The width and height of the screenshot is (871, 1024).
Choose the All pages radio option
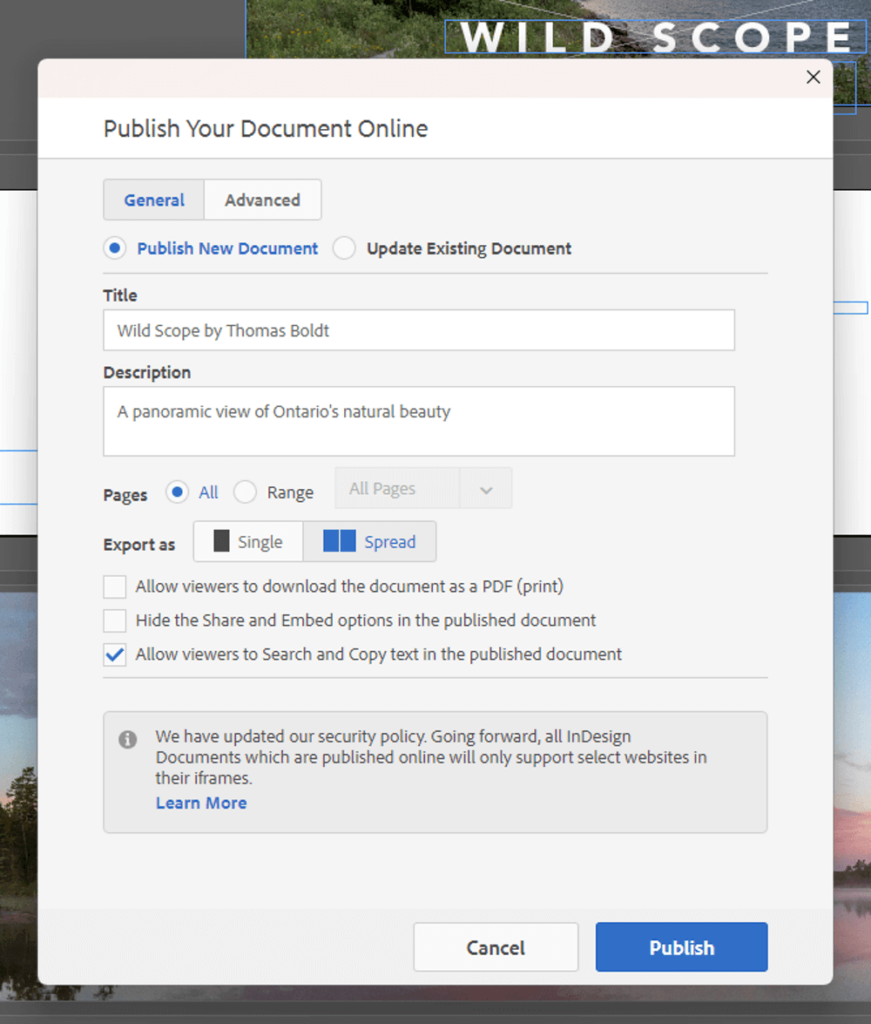(177, 492)
